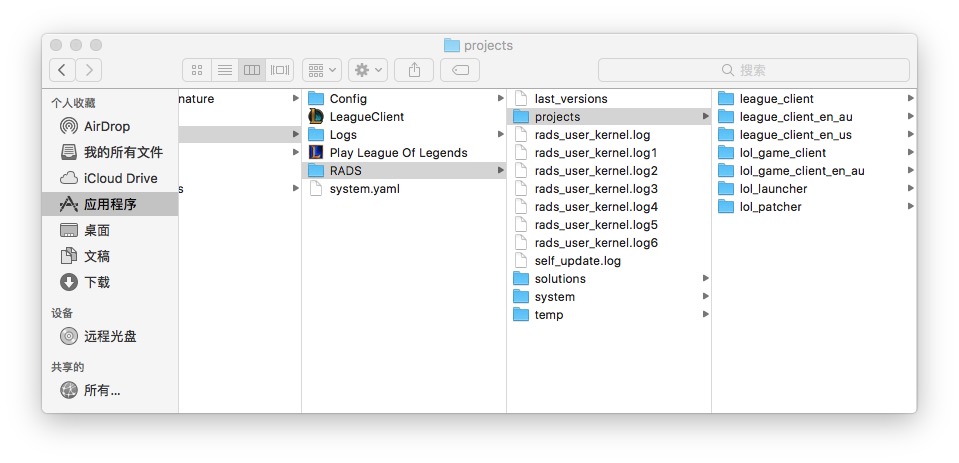Select rads_user_kernel.log6 file
Viewport: 959px width, 463px height.
coord(609,243)
